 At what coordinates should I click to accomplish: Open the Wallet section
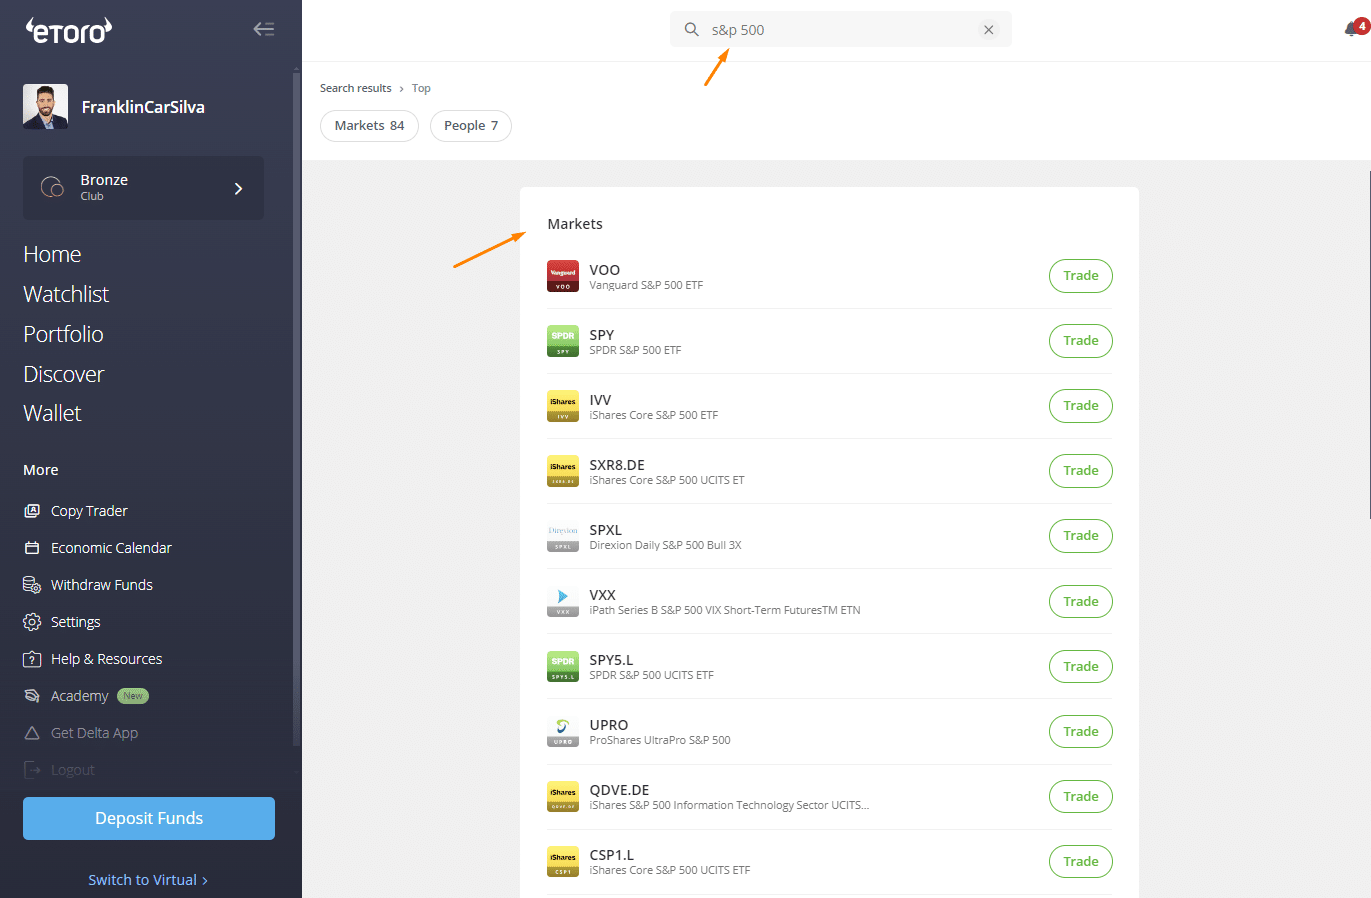pyautogui.click(x=52, y=413)
